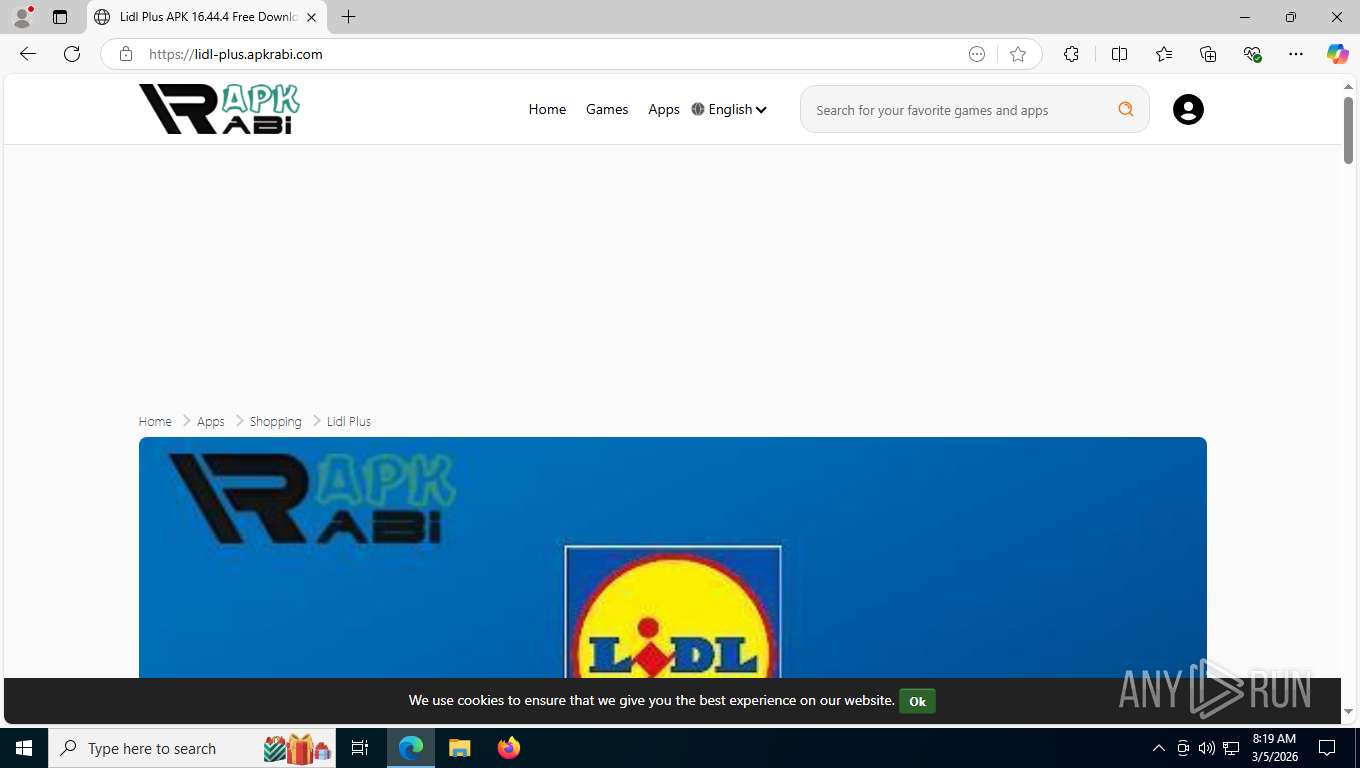Go to Home in breadcrumb

click(155, 422)
